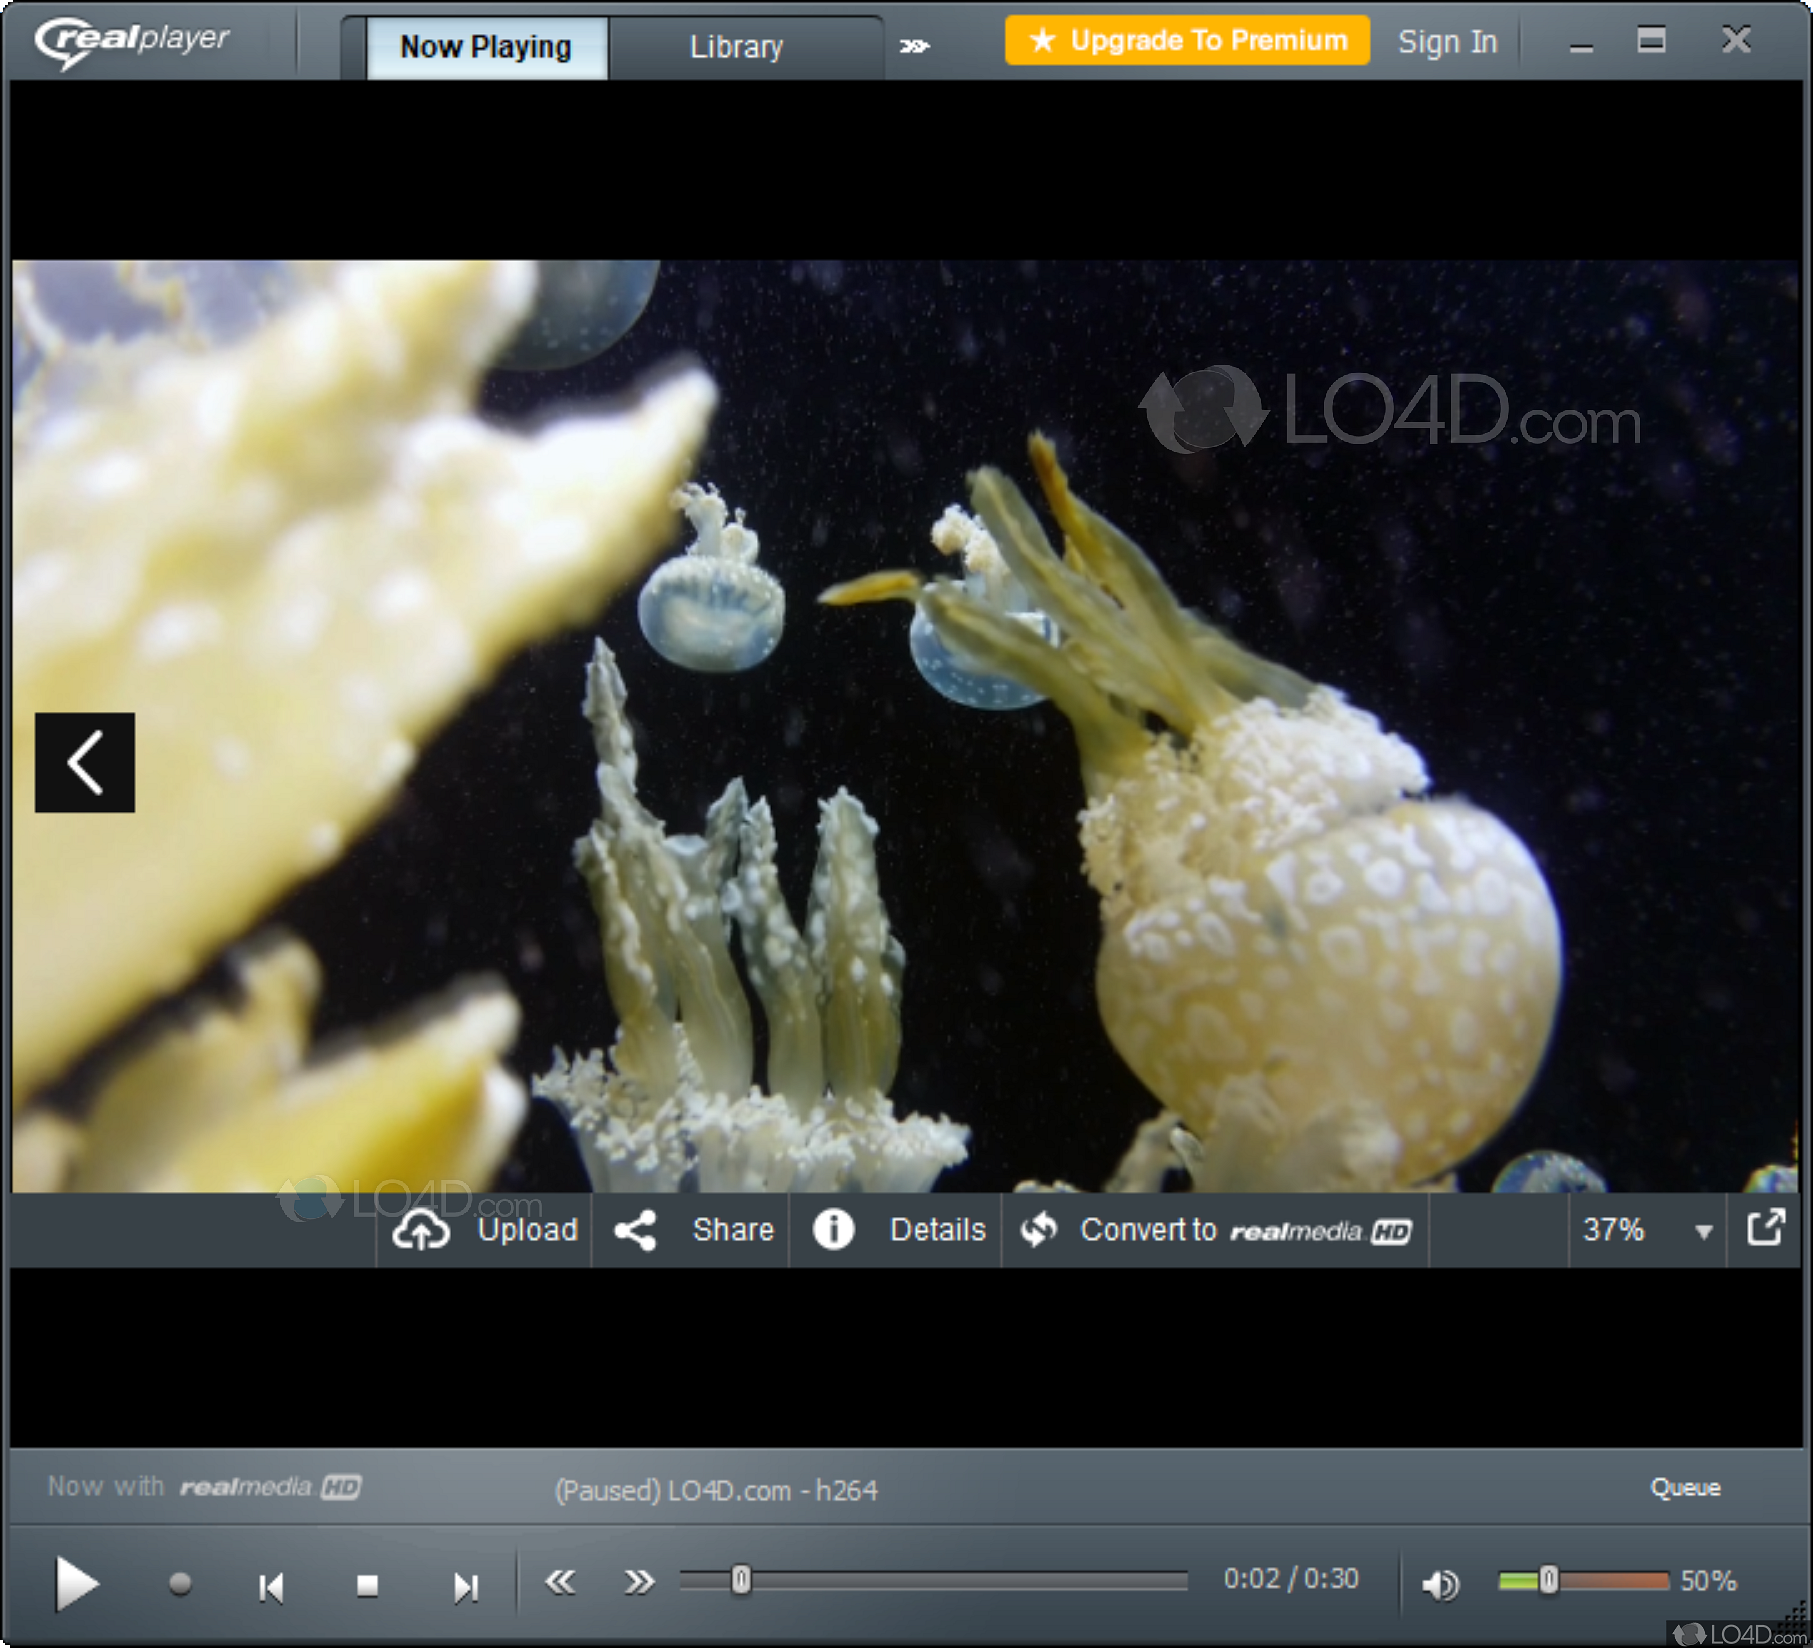1813x1648 pixels.
Task: Skip to next track
Action: 465,1586
